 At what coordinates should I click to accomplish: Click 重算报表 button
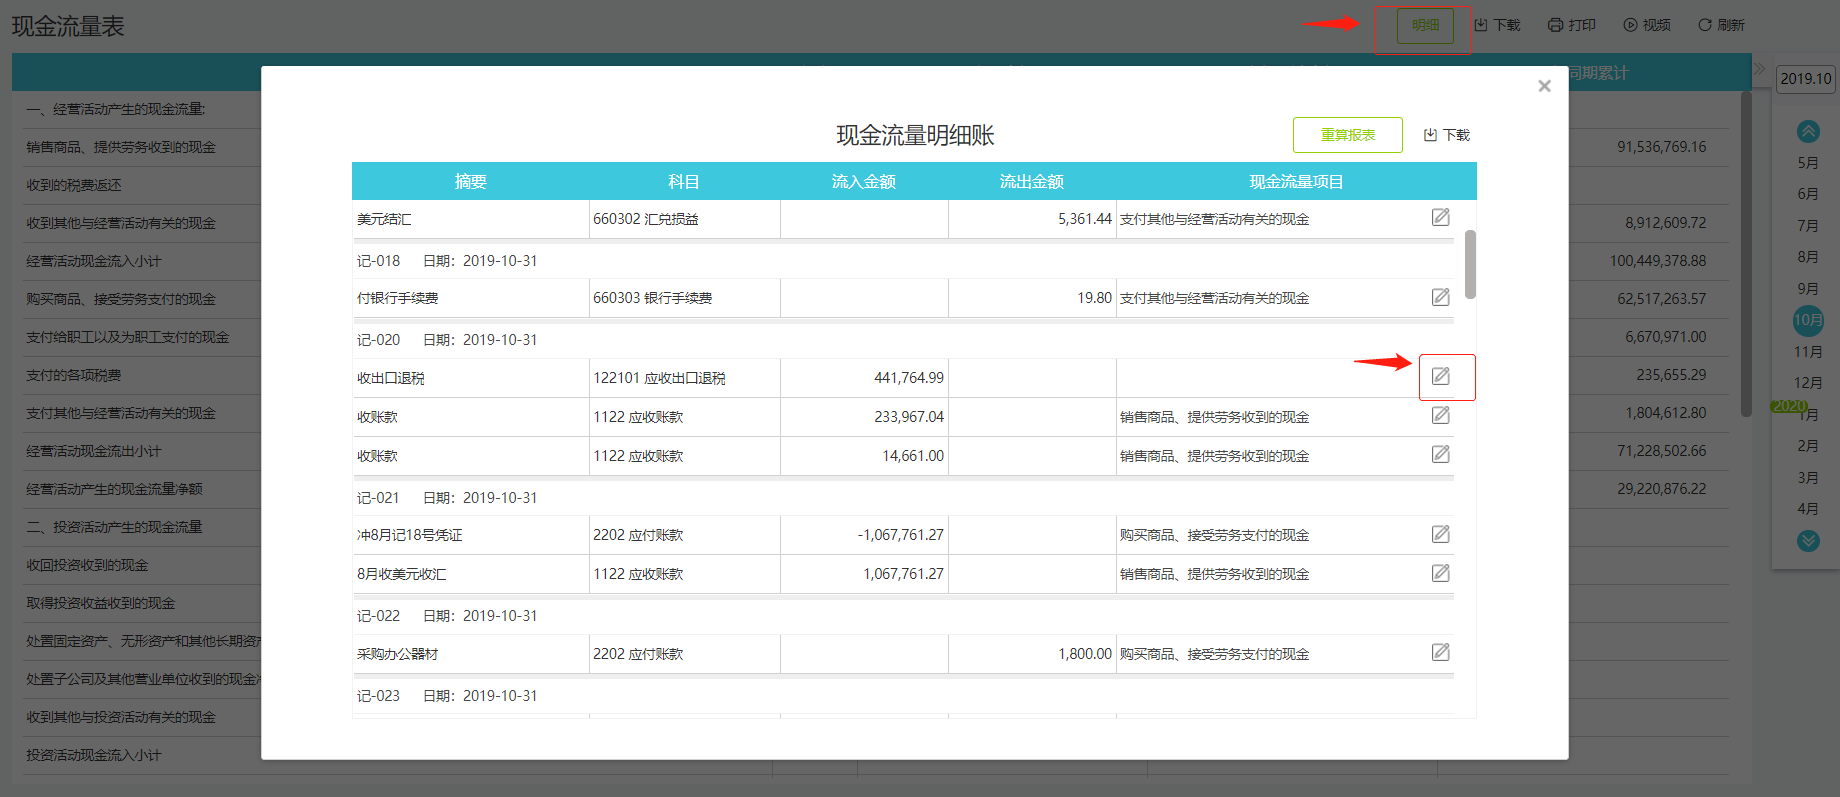[x=1347, y=135]
